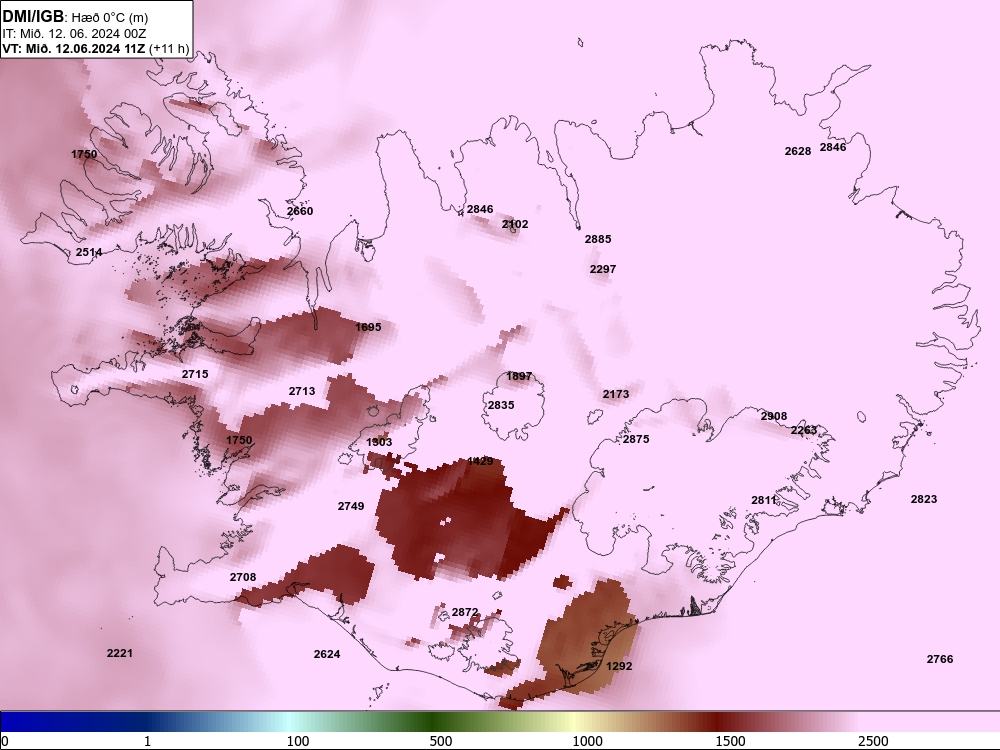This screenshot has height=750, width=1000.
Task: Click the map value 1897
Action: tap(518, 376)
